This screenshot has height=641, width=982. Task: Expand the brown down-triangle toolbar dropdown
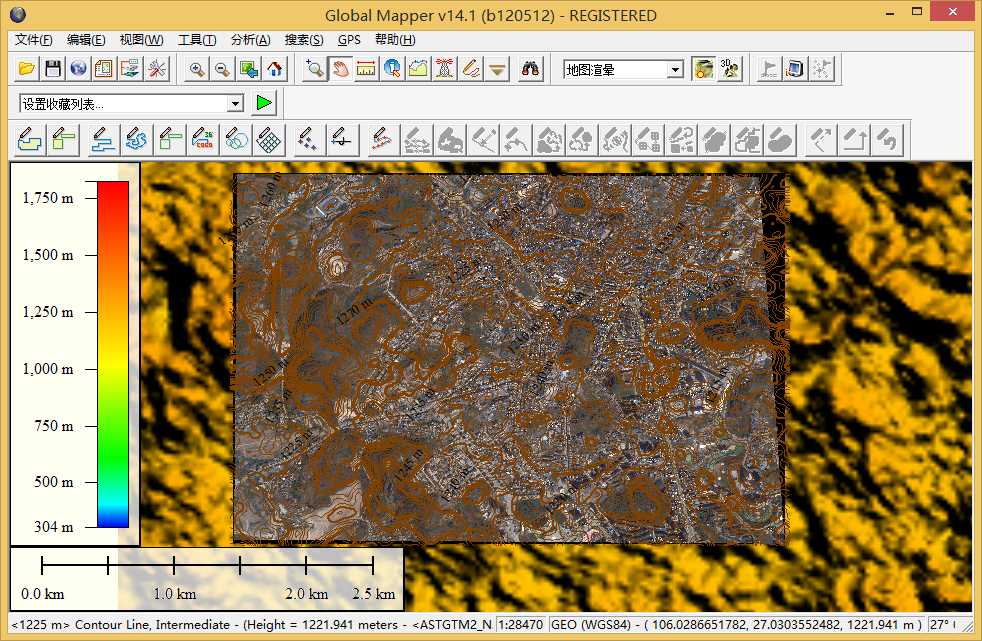pos(498,69)
